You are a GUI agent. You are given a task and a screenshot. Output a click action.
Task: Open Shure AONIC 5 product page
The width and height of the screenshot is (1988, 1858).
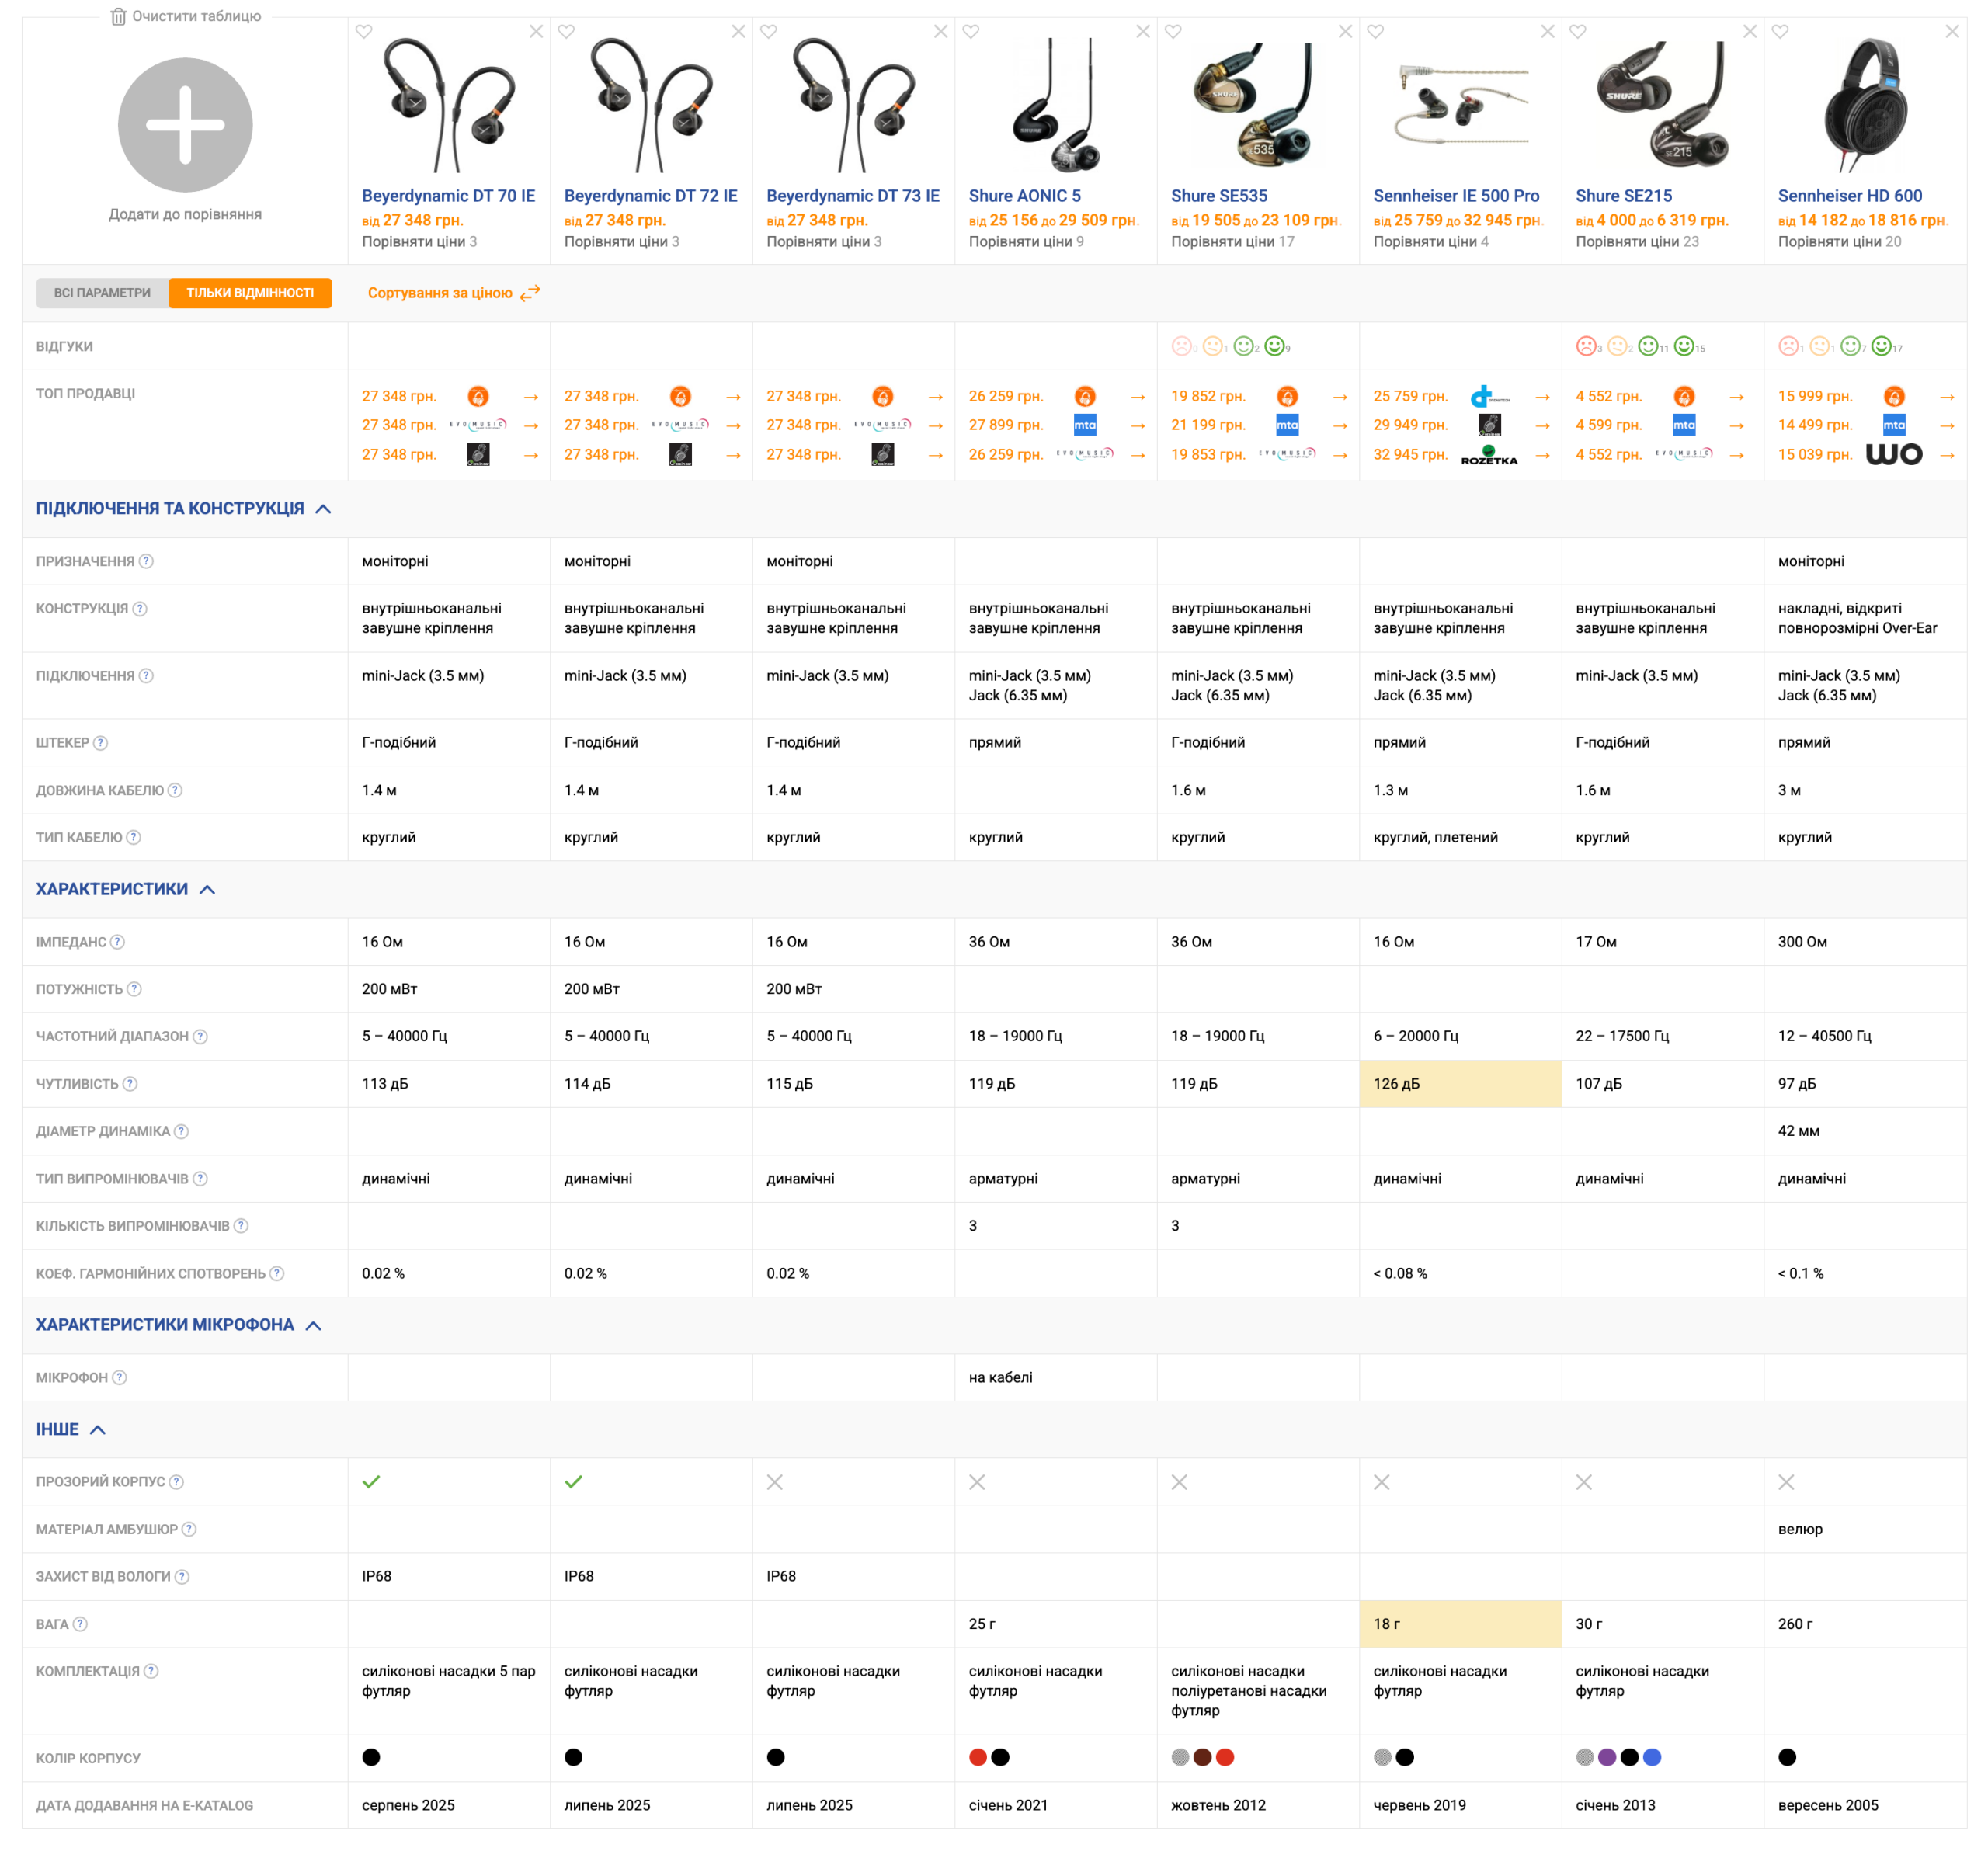coord(1024,196)
